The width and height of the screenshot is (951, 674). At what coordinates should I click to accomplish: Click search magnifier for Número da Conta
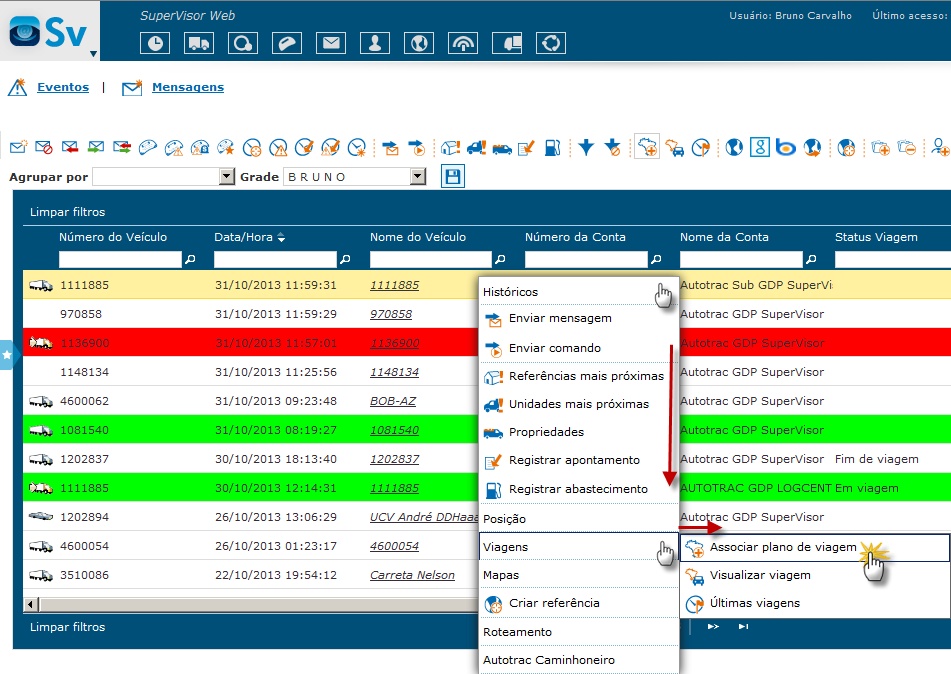tap(656, 259)
